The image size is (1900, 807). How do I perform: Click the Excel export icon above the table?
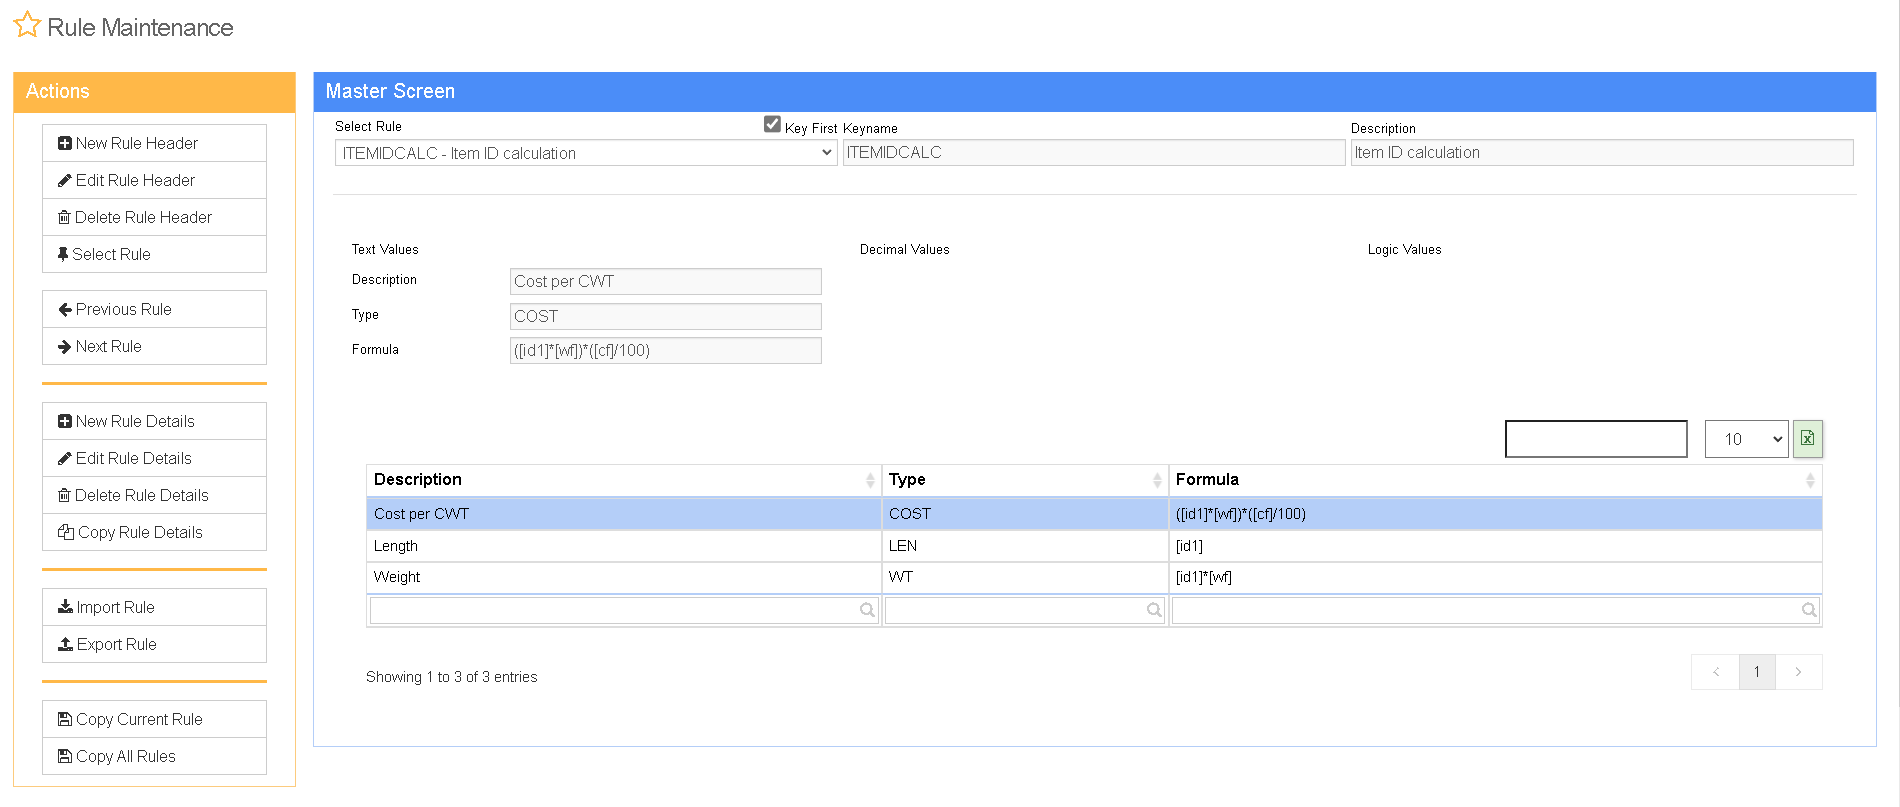(1808, 439)
